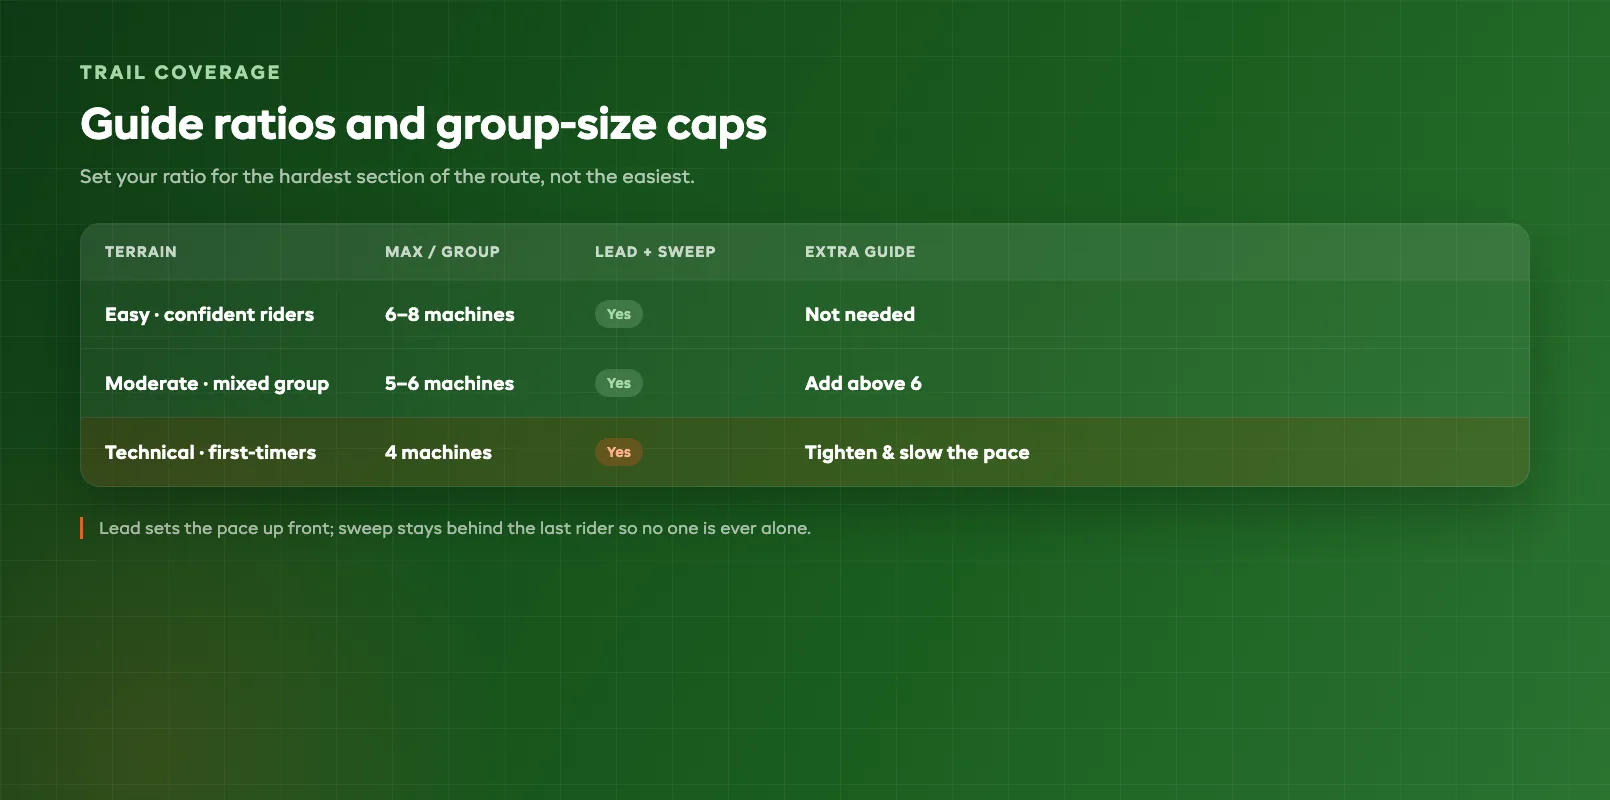
Task: Select the TERRAIN column header
Action: pyautogui.click(x=141, y=252)
